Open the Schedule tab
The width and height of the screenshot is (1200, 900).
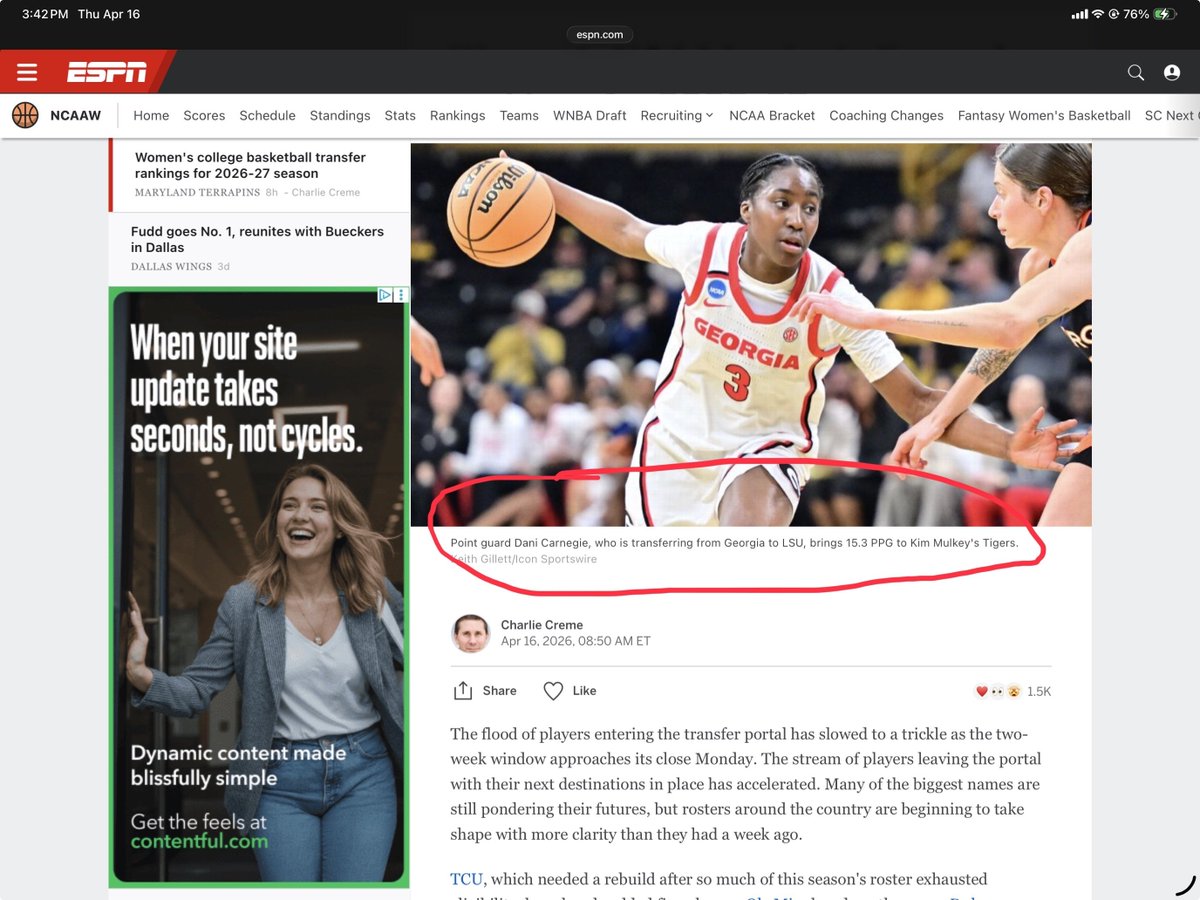[267, 115]
